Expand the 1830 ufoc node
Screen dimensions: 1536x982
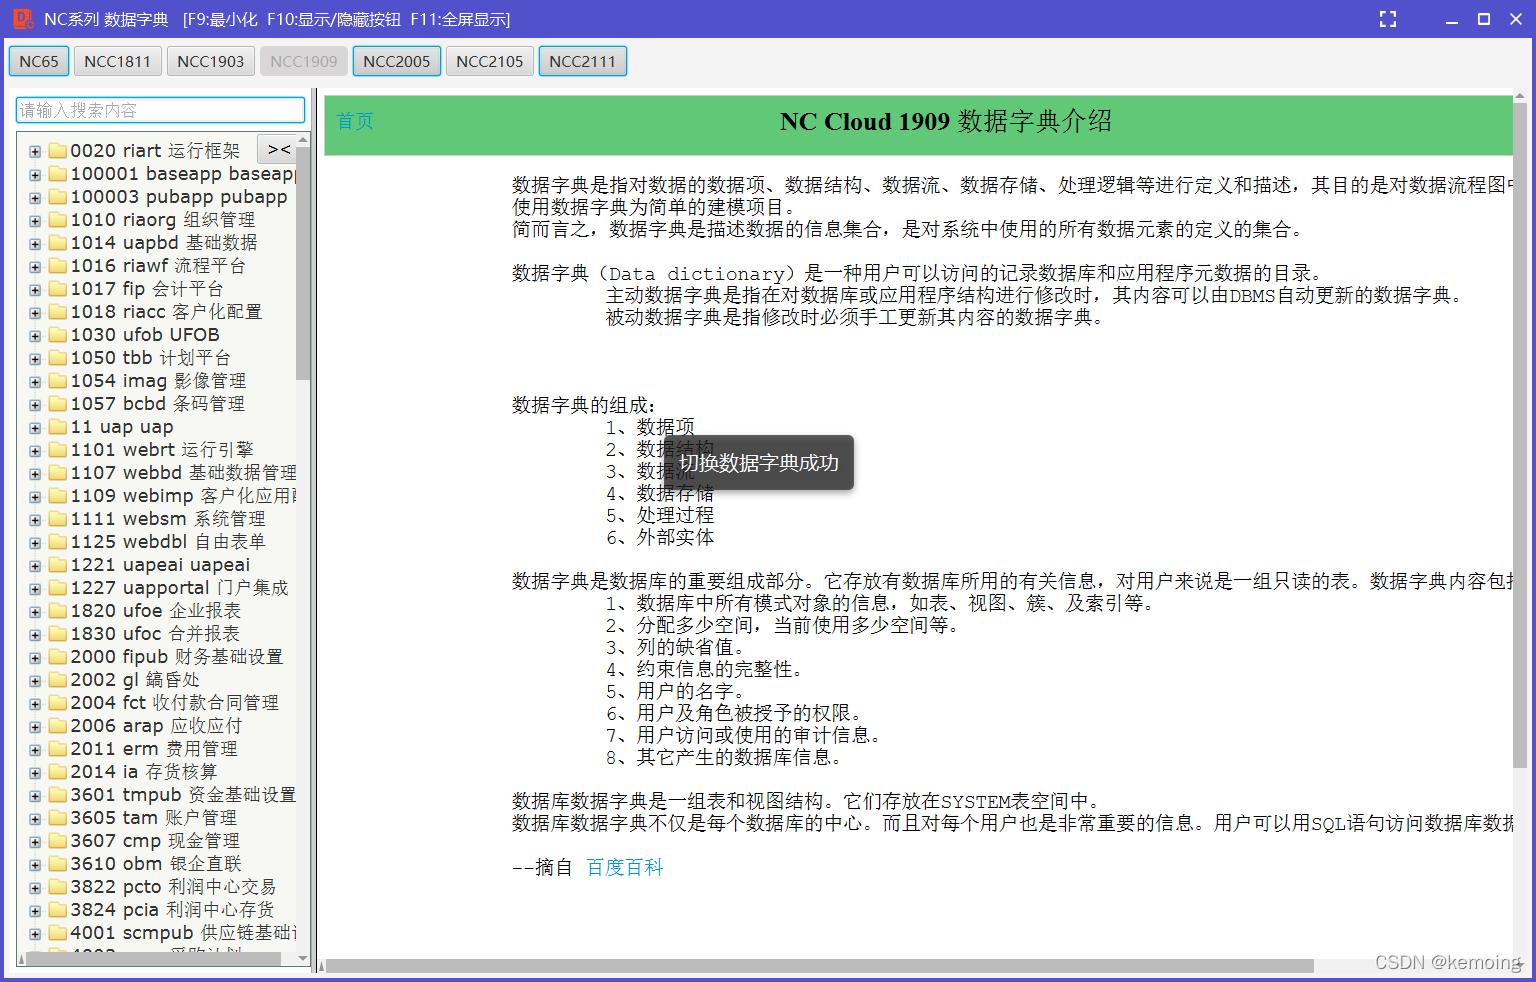pyautogui.click(x=35, y=635)
